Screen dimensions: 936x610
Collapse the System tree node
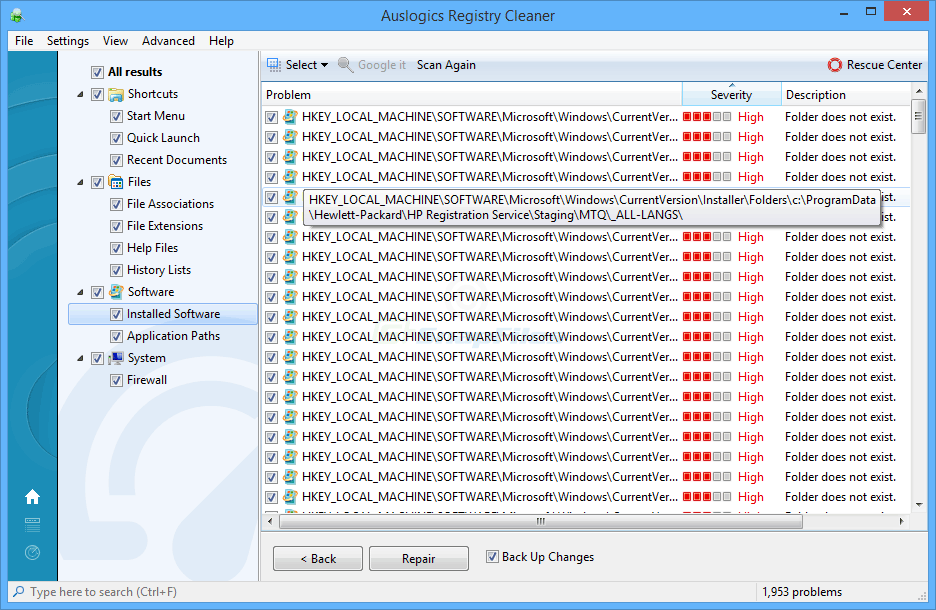pos(80,358)
